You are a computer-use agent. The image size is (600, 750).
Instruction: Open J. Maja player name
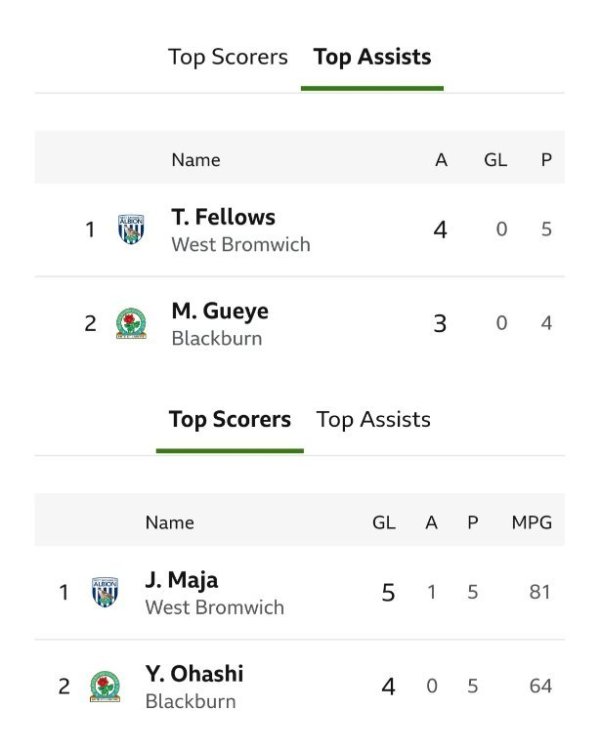[x=181, y=580]
